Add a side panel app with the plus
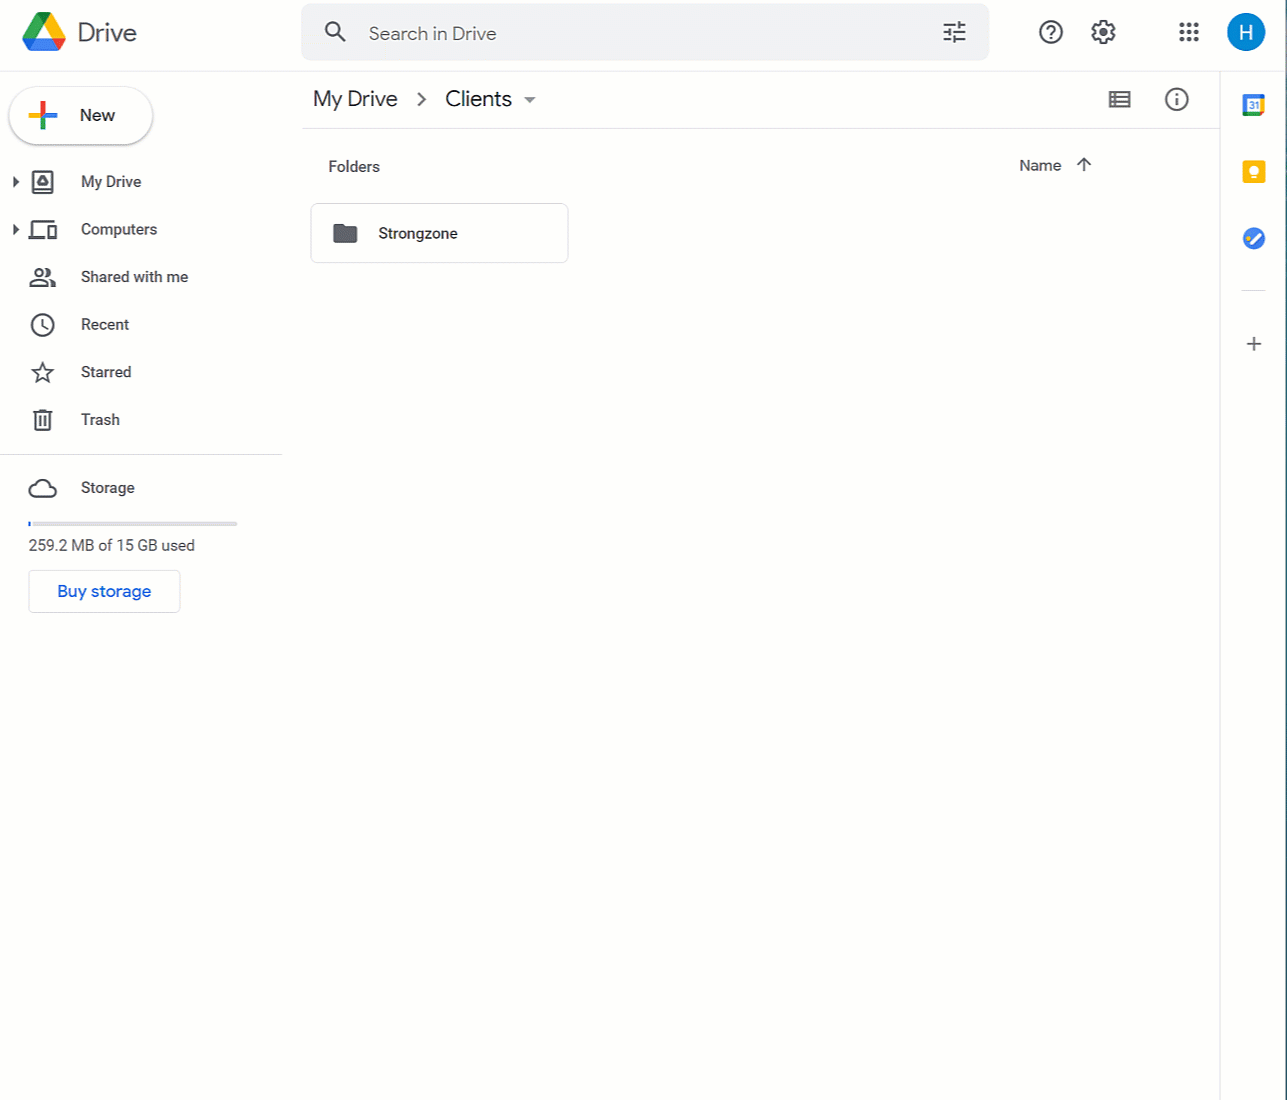 1253,343
